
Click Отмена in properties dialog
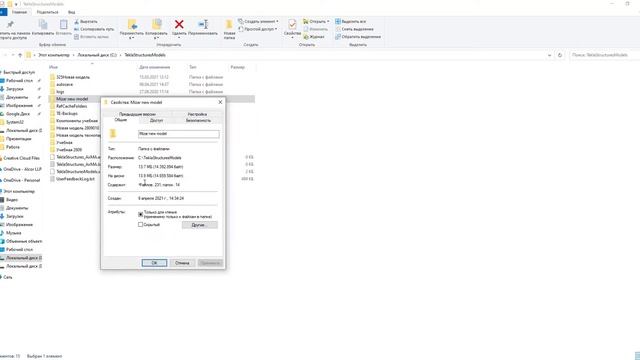pos(182,263)
